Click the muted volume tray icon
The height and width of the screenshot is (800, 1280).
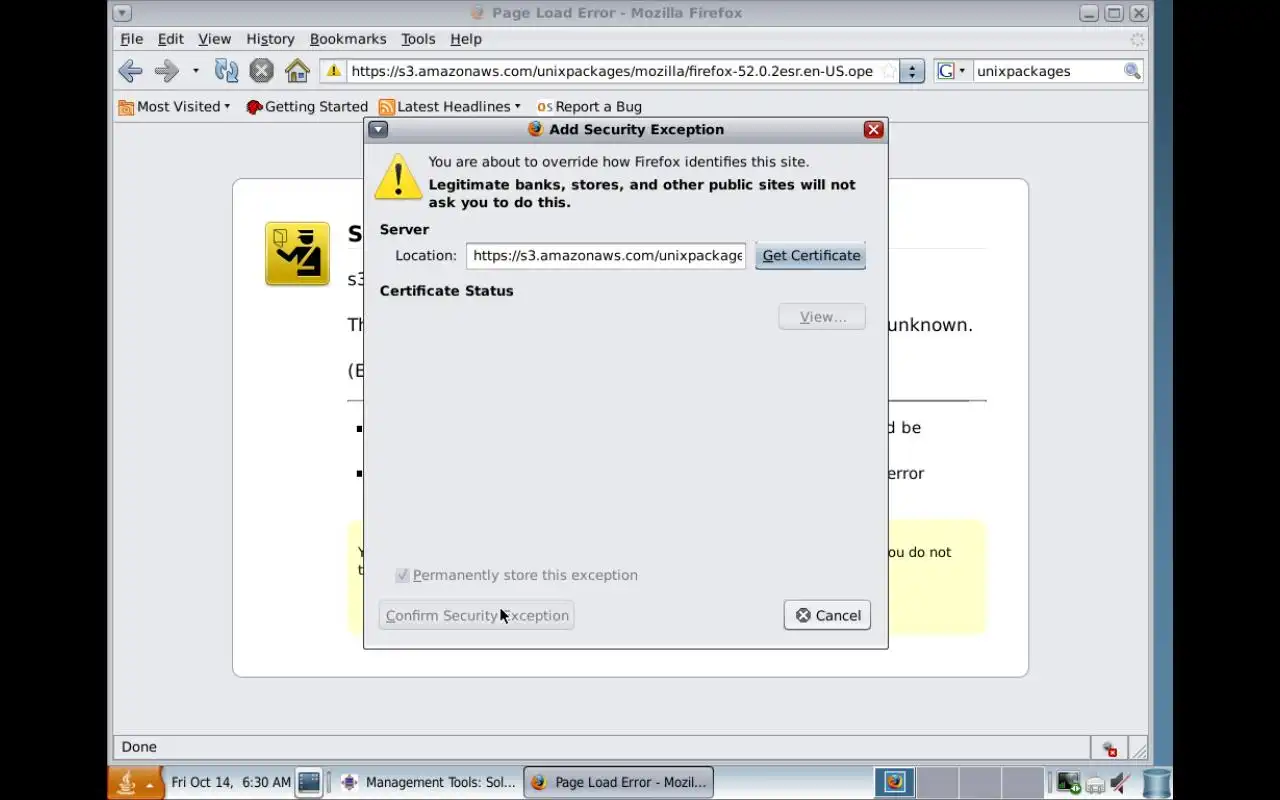[x=1121, y=782]
